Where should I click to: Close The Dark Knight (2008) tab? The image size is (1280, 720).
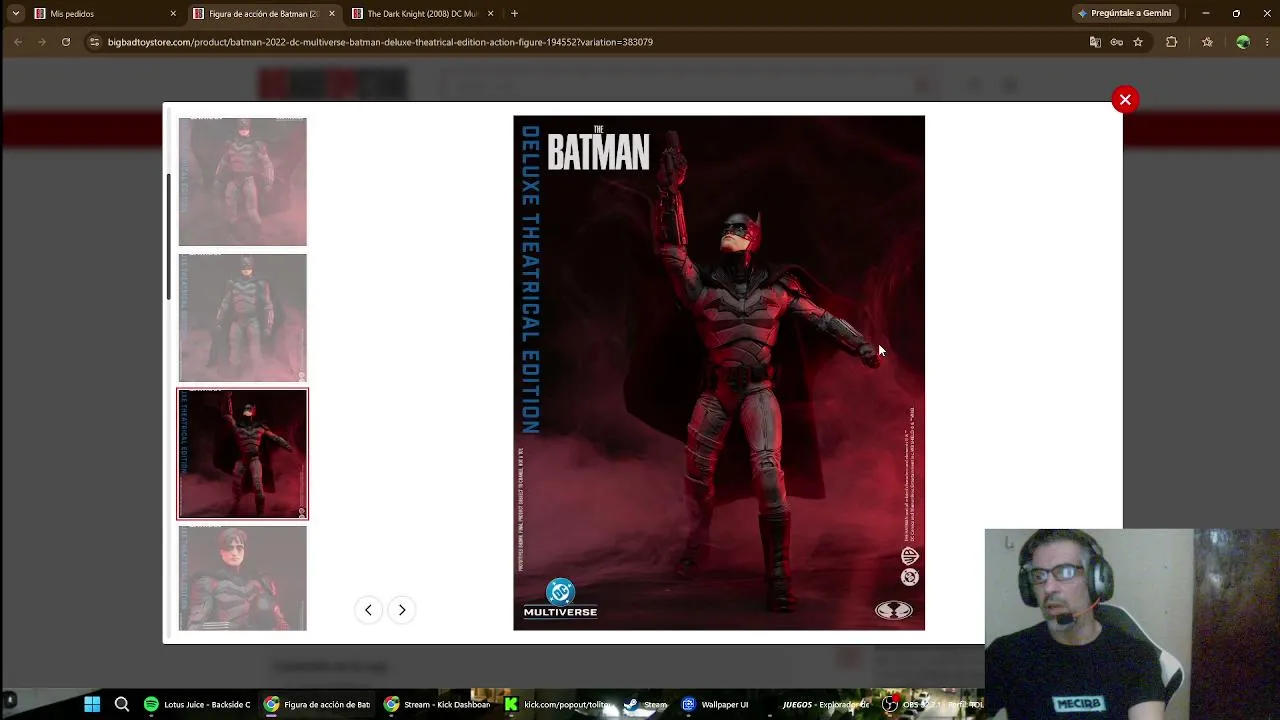point(490,14)
